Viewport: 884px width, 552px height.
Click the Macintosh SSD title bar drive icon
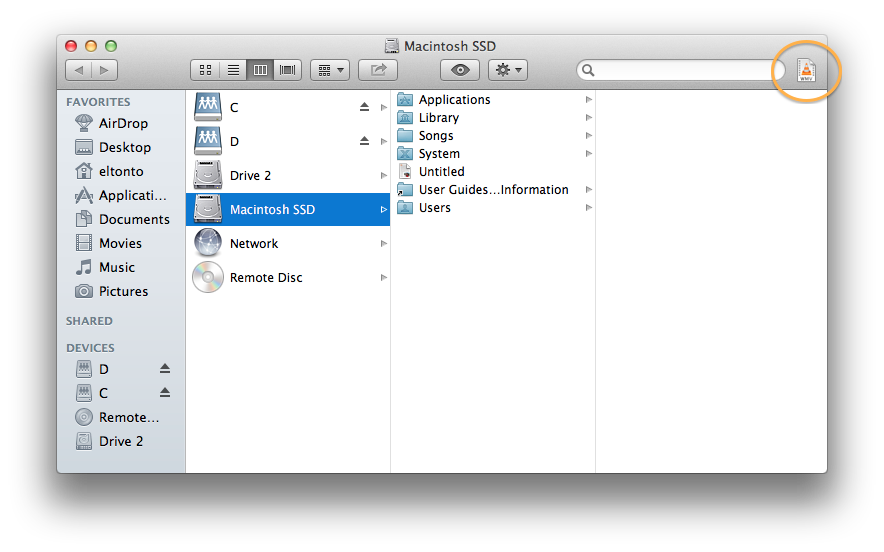(391, 46)
